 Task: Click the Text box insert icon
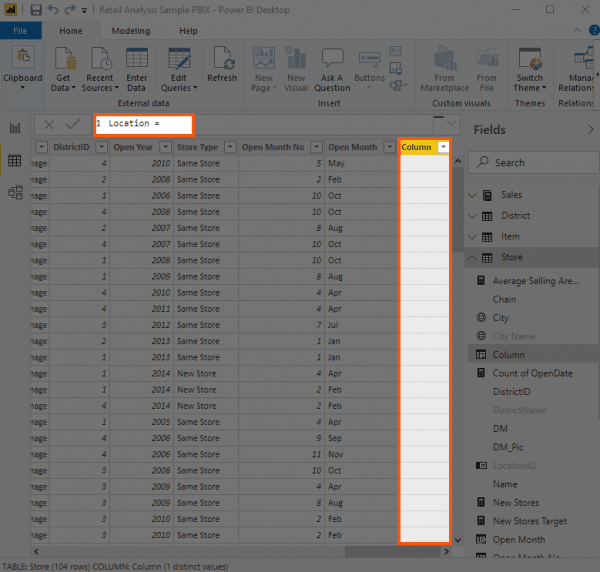click(395, 51)
